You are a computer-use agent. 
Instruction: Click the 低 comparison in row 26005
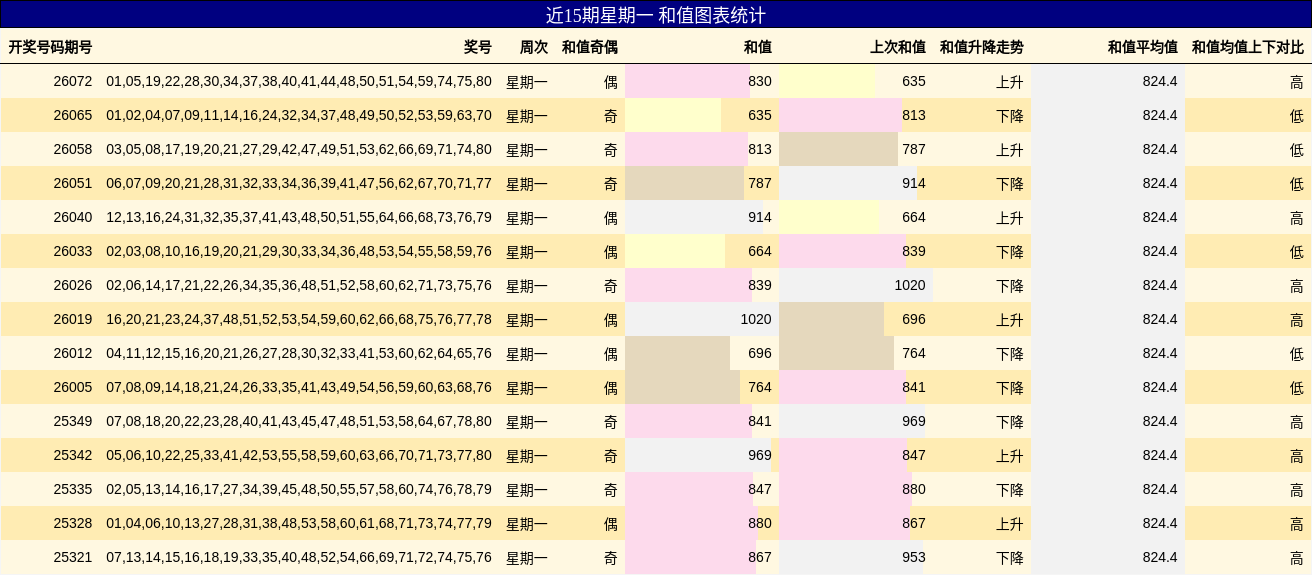(x=1297, y=387)
